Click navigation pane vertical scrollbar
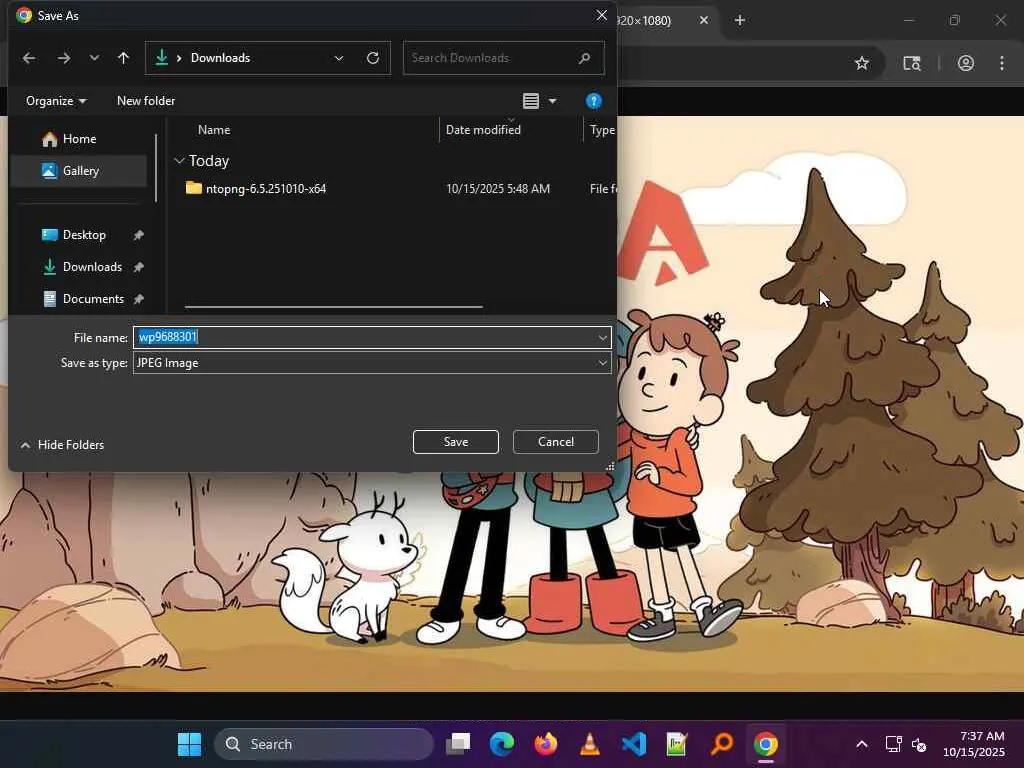 pos(156,168)
